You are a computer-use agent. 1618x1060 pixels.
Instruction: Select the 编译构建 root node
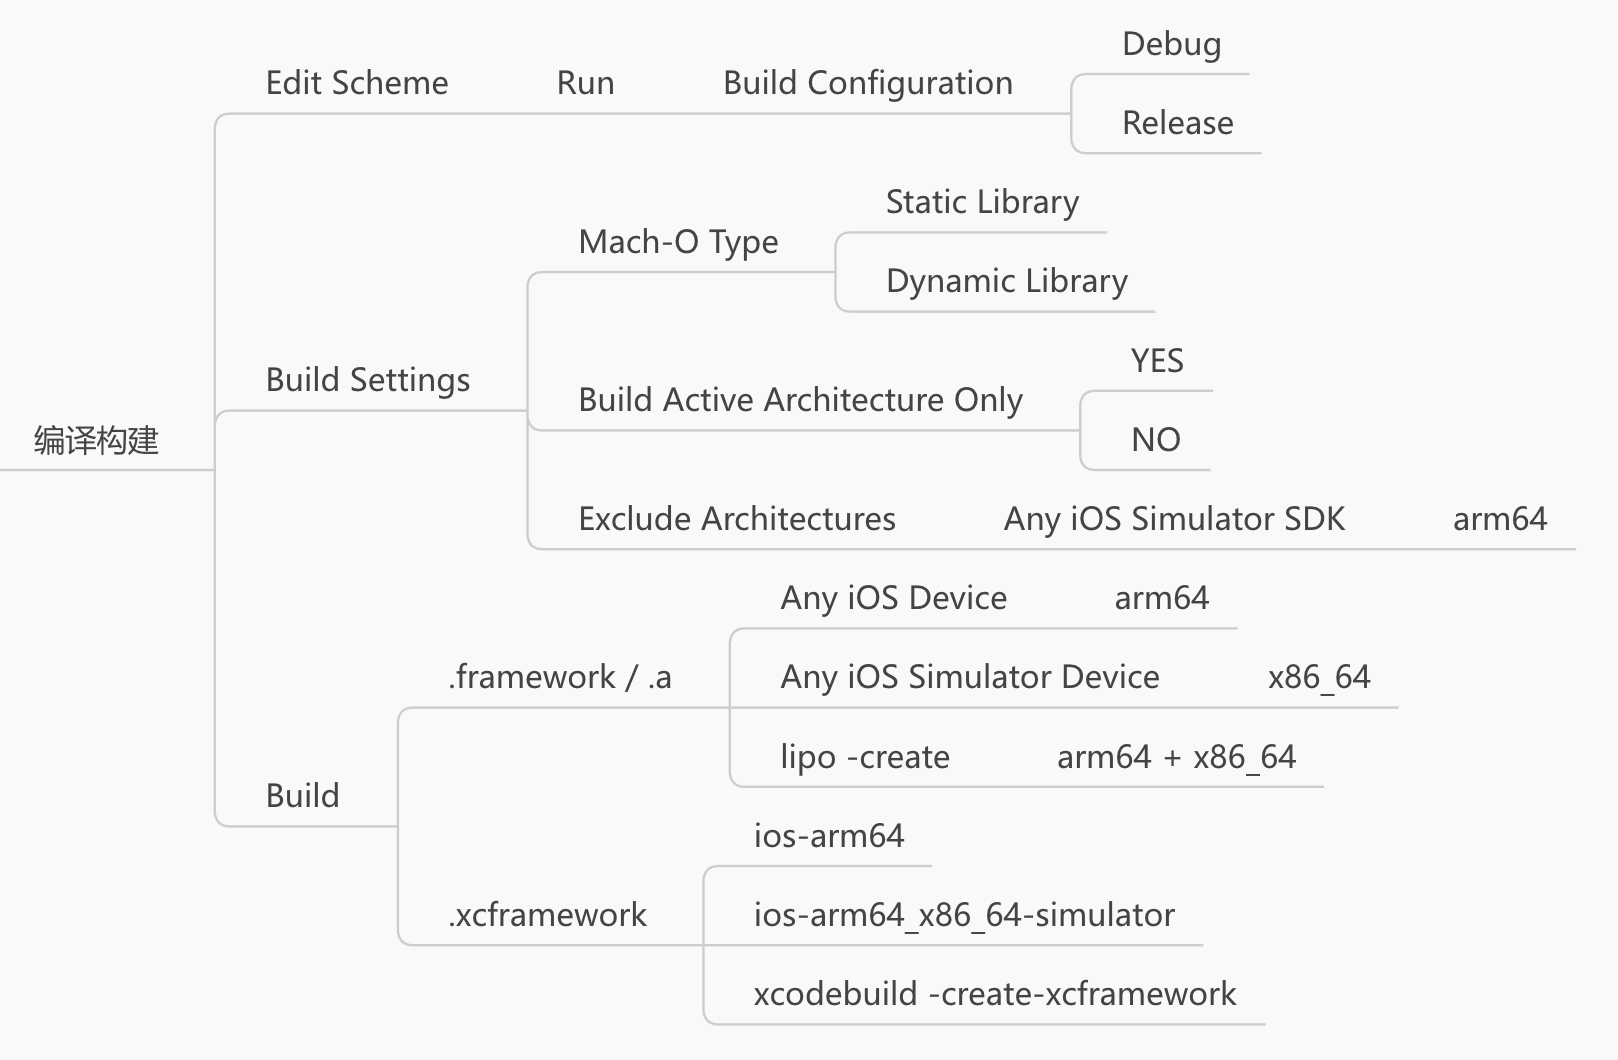(96, 440)
